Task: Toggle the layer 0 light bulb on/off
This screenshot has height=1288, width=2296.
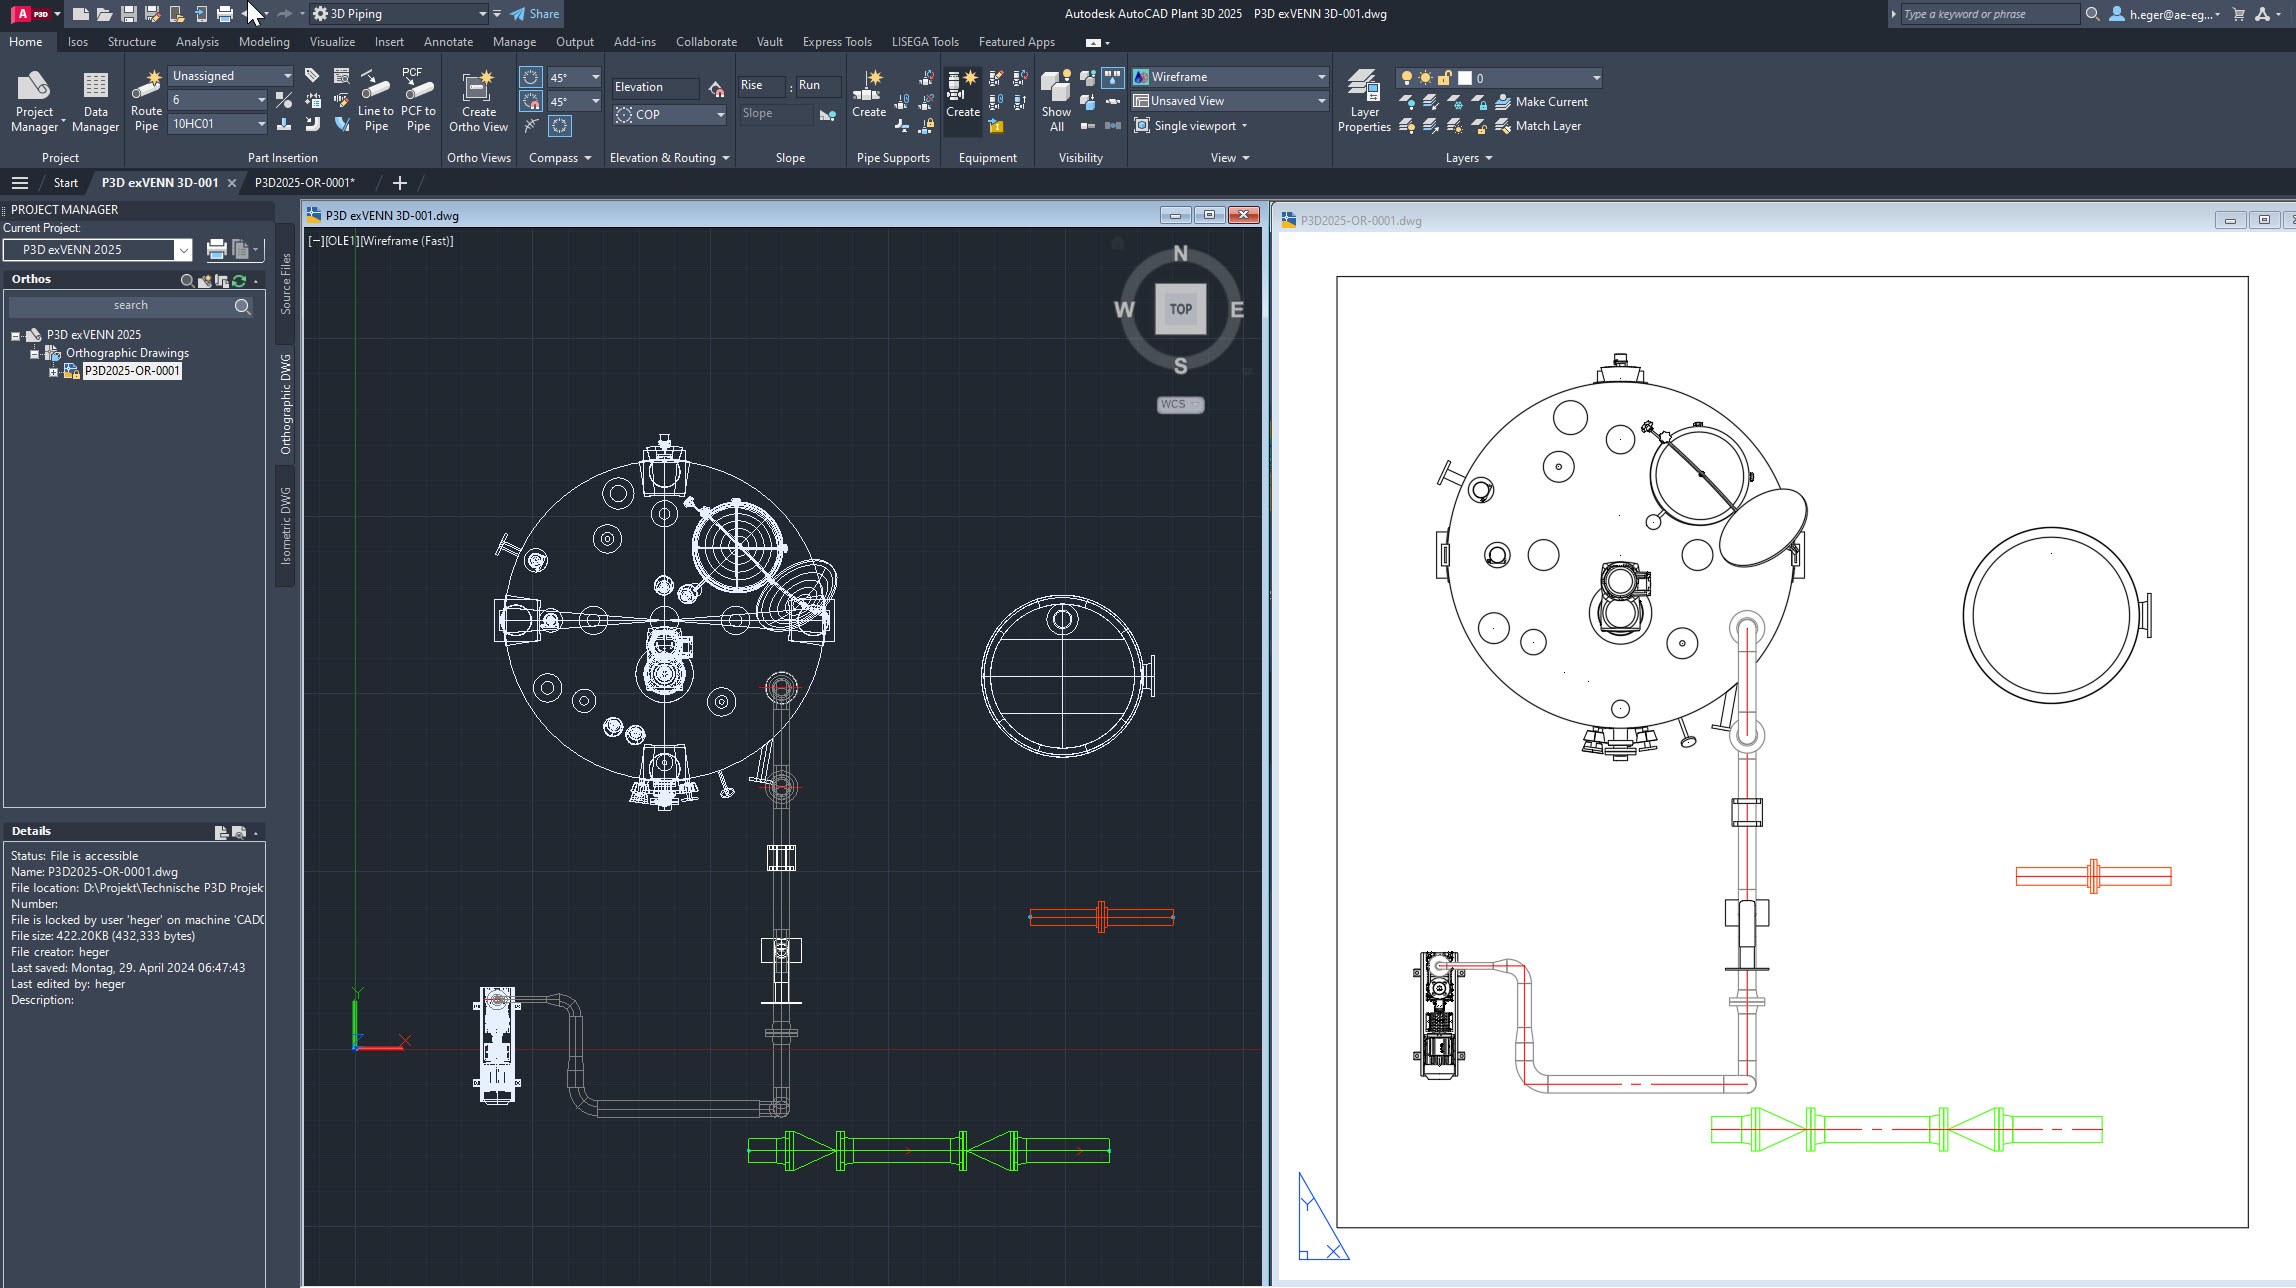Action: point(1407,77)
